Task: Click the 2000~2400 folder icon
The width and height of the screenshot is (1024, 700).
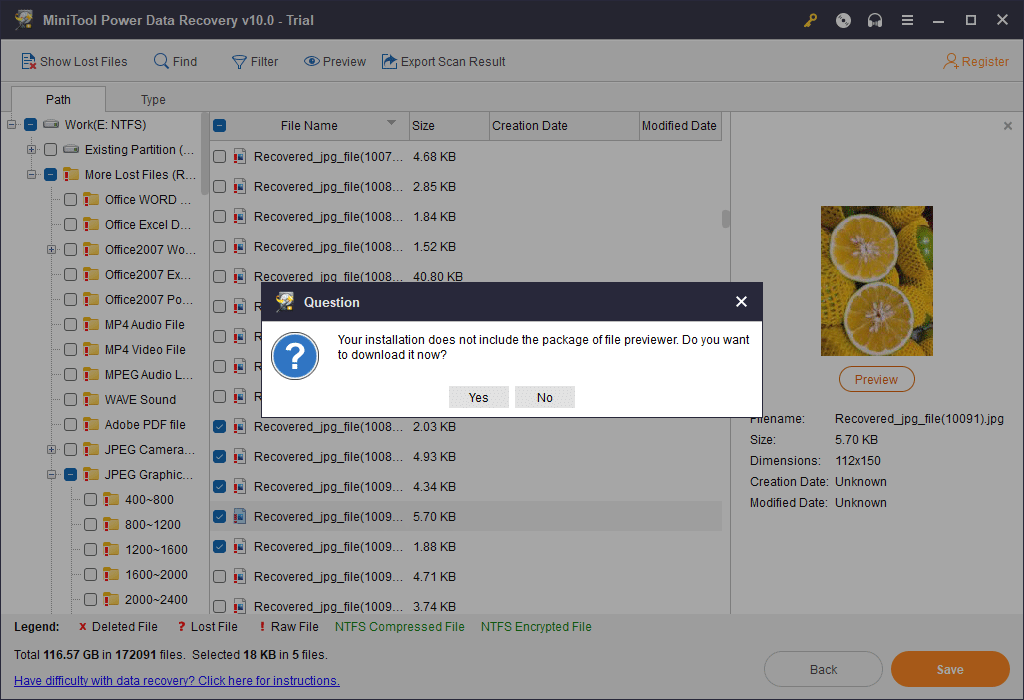Action: point(111,599)
